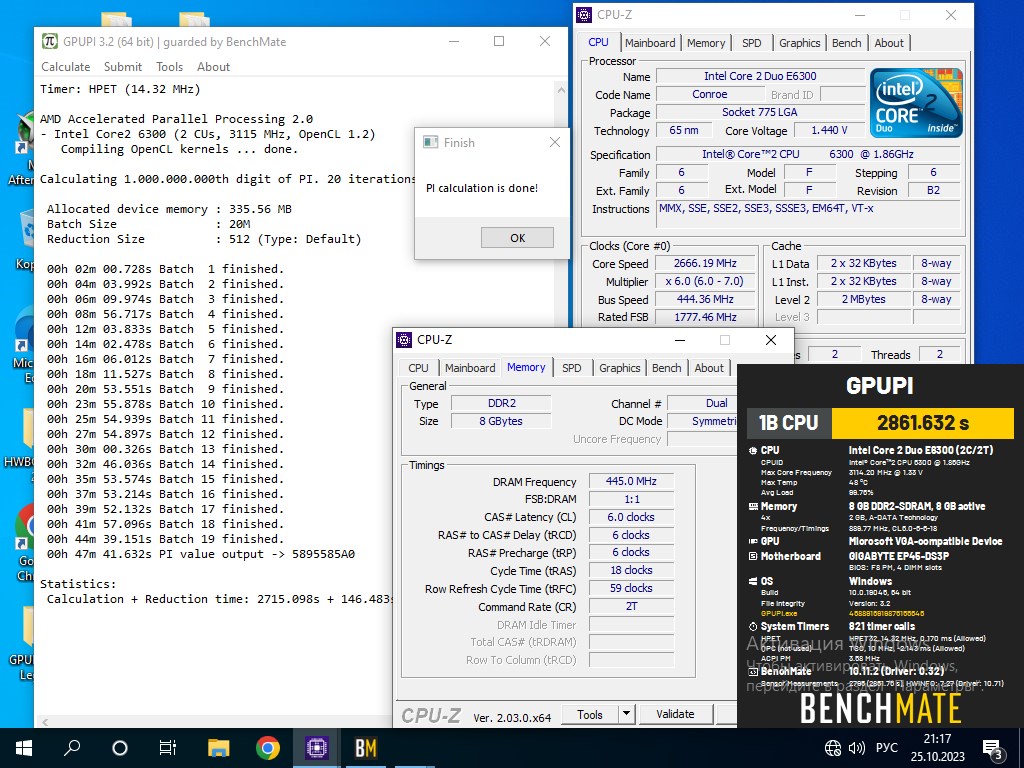Open Google Chrome from the taskbar
The height and width of the screenshot is (768, 1024).
[x=268, y=748]
